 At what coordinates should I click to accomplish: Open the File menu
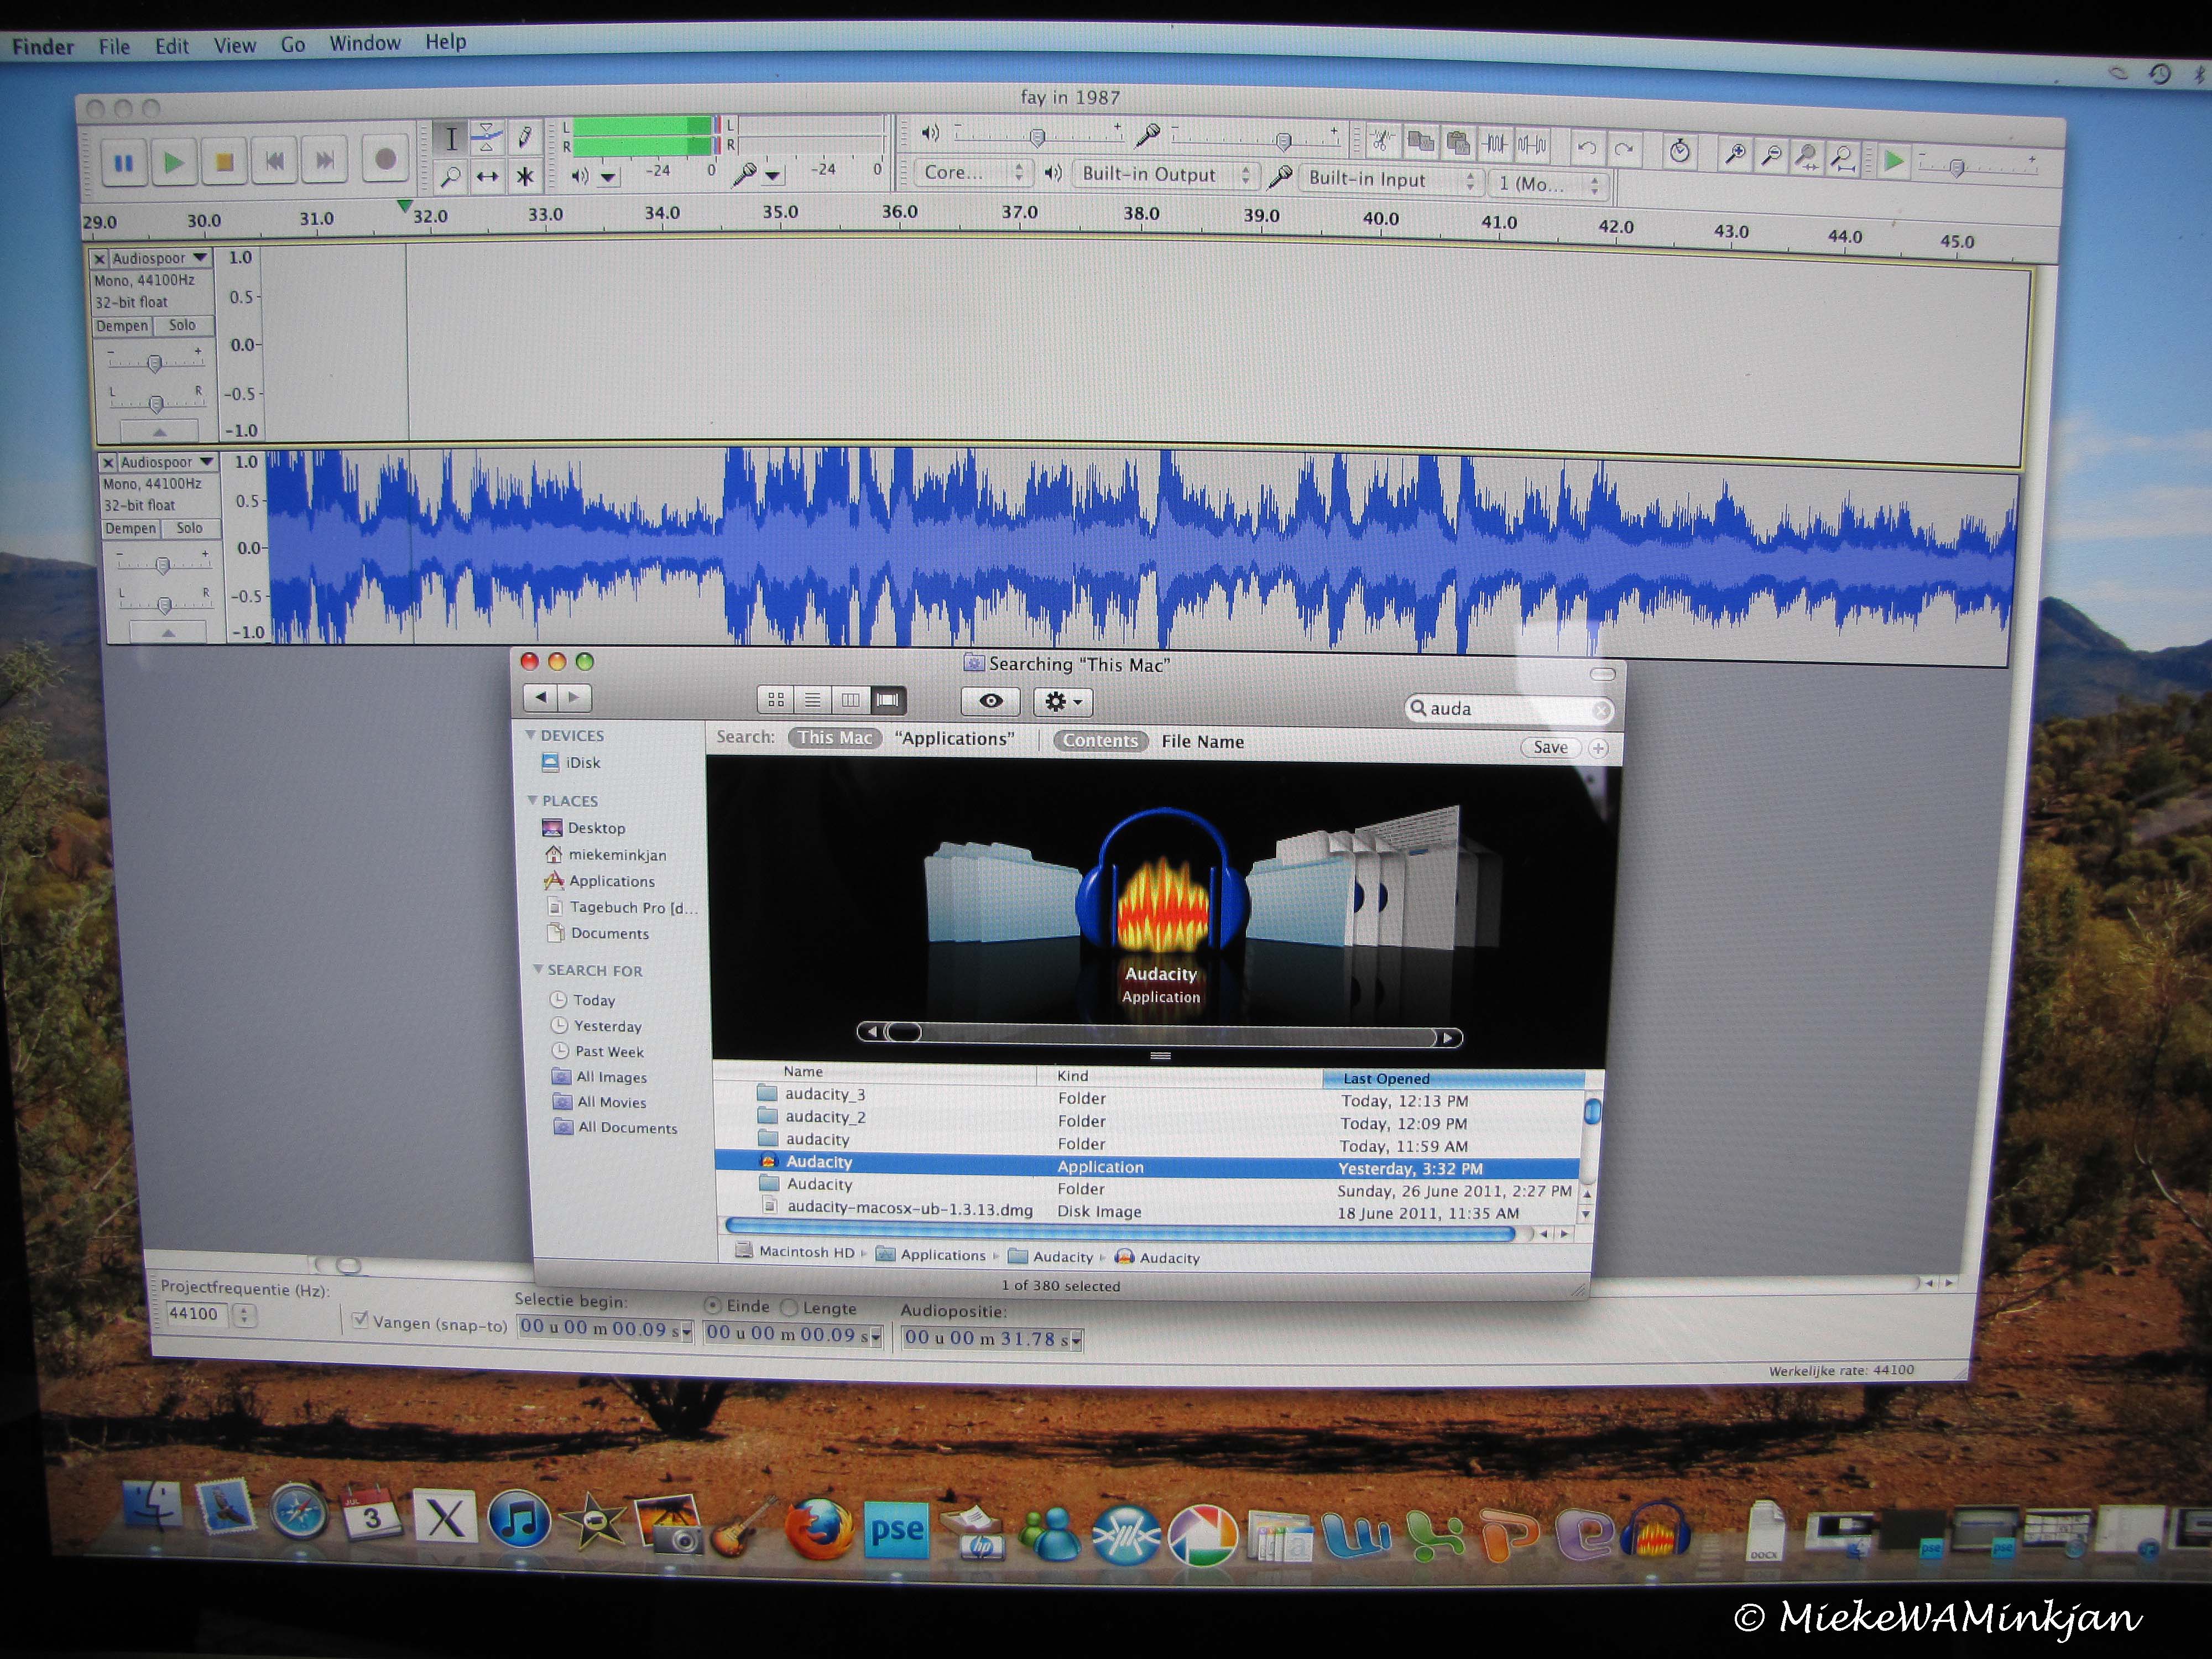tap(114, 46)
